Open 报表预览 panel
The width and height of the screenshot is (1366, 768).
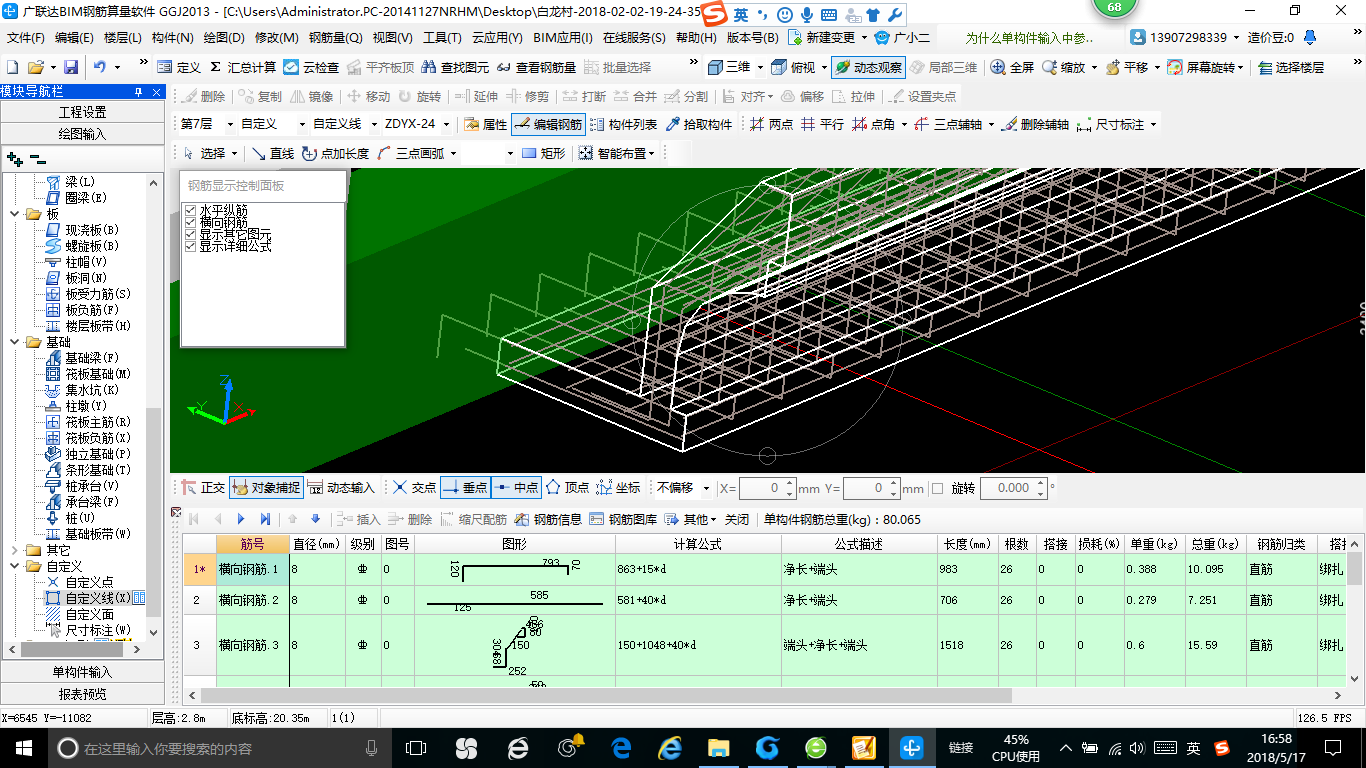[82, 693]
